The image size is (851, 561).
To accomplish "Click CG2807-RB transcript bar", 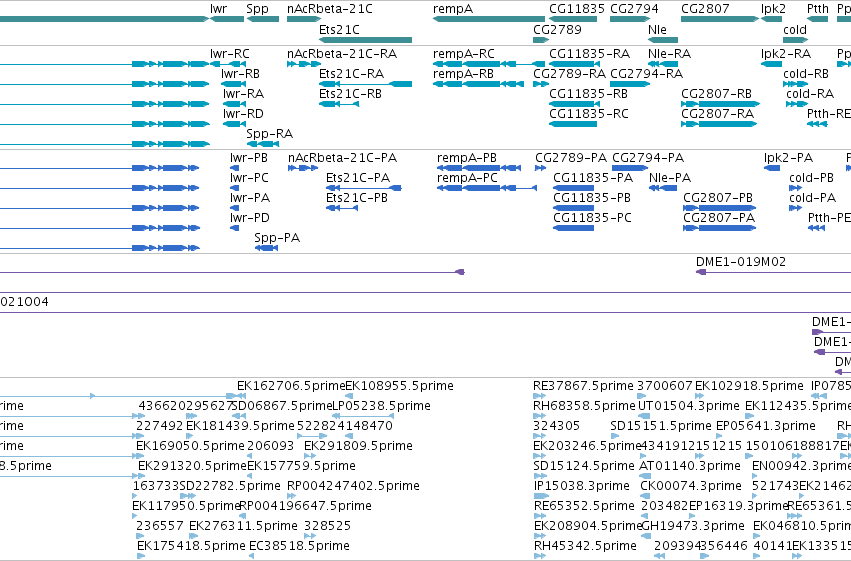I will (720, 104).
